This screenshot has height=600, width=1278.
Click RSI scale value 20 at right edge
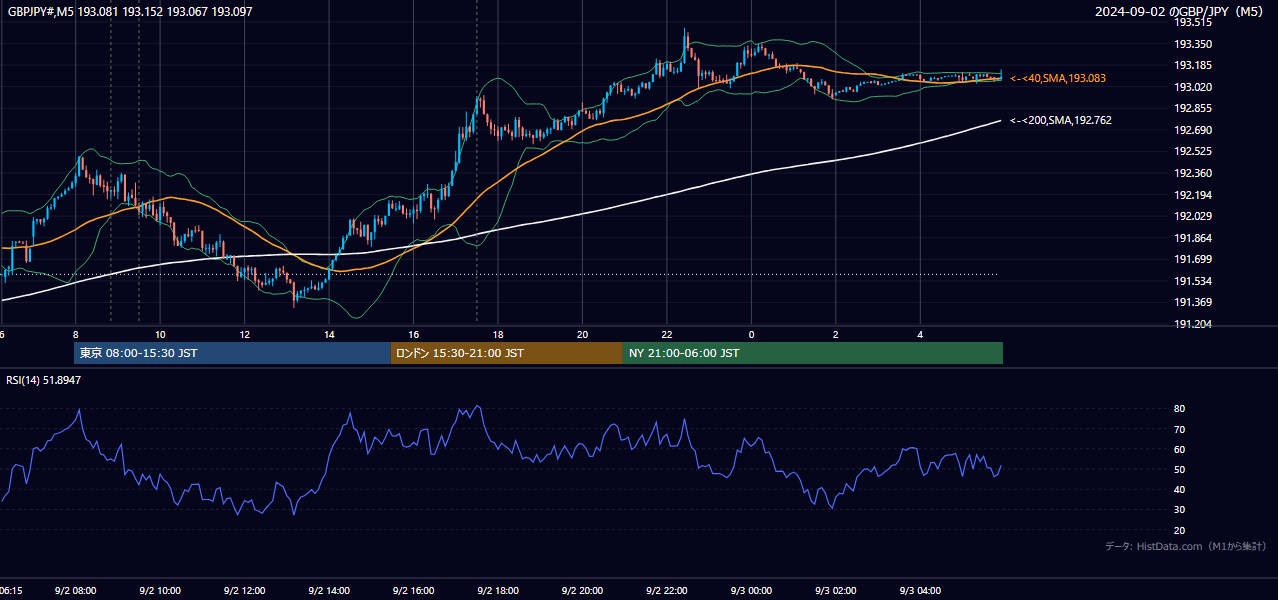[1180, 530]
